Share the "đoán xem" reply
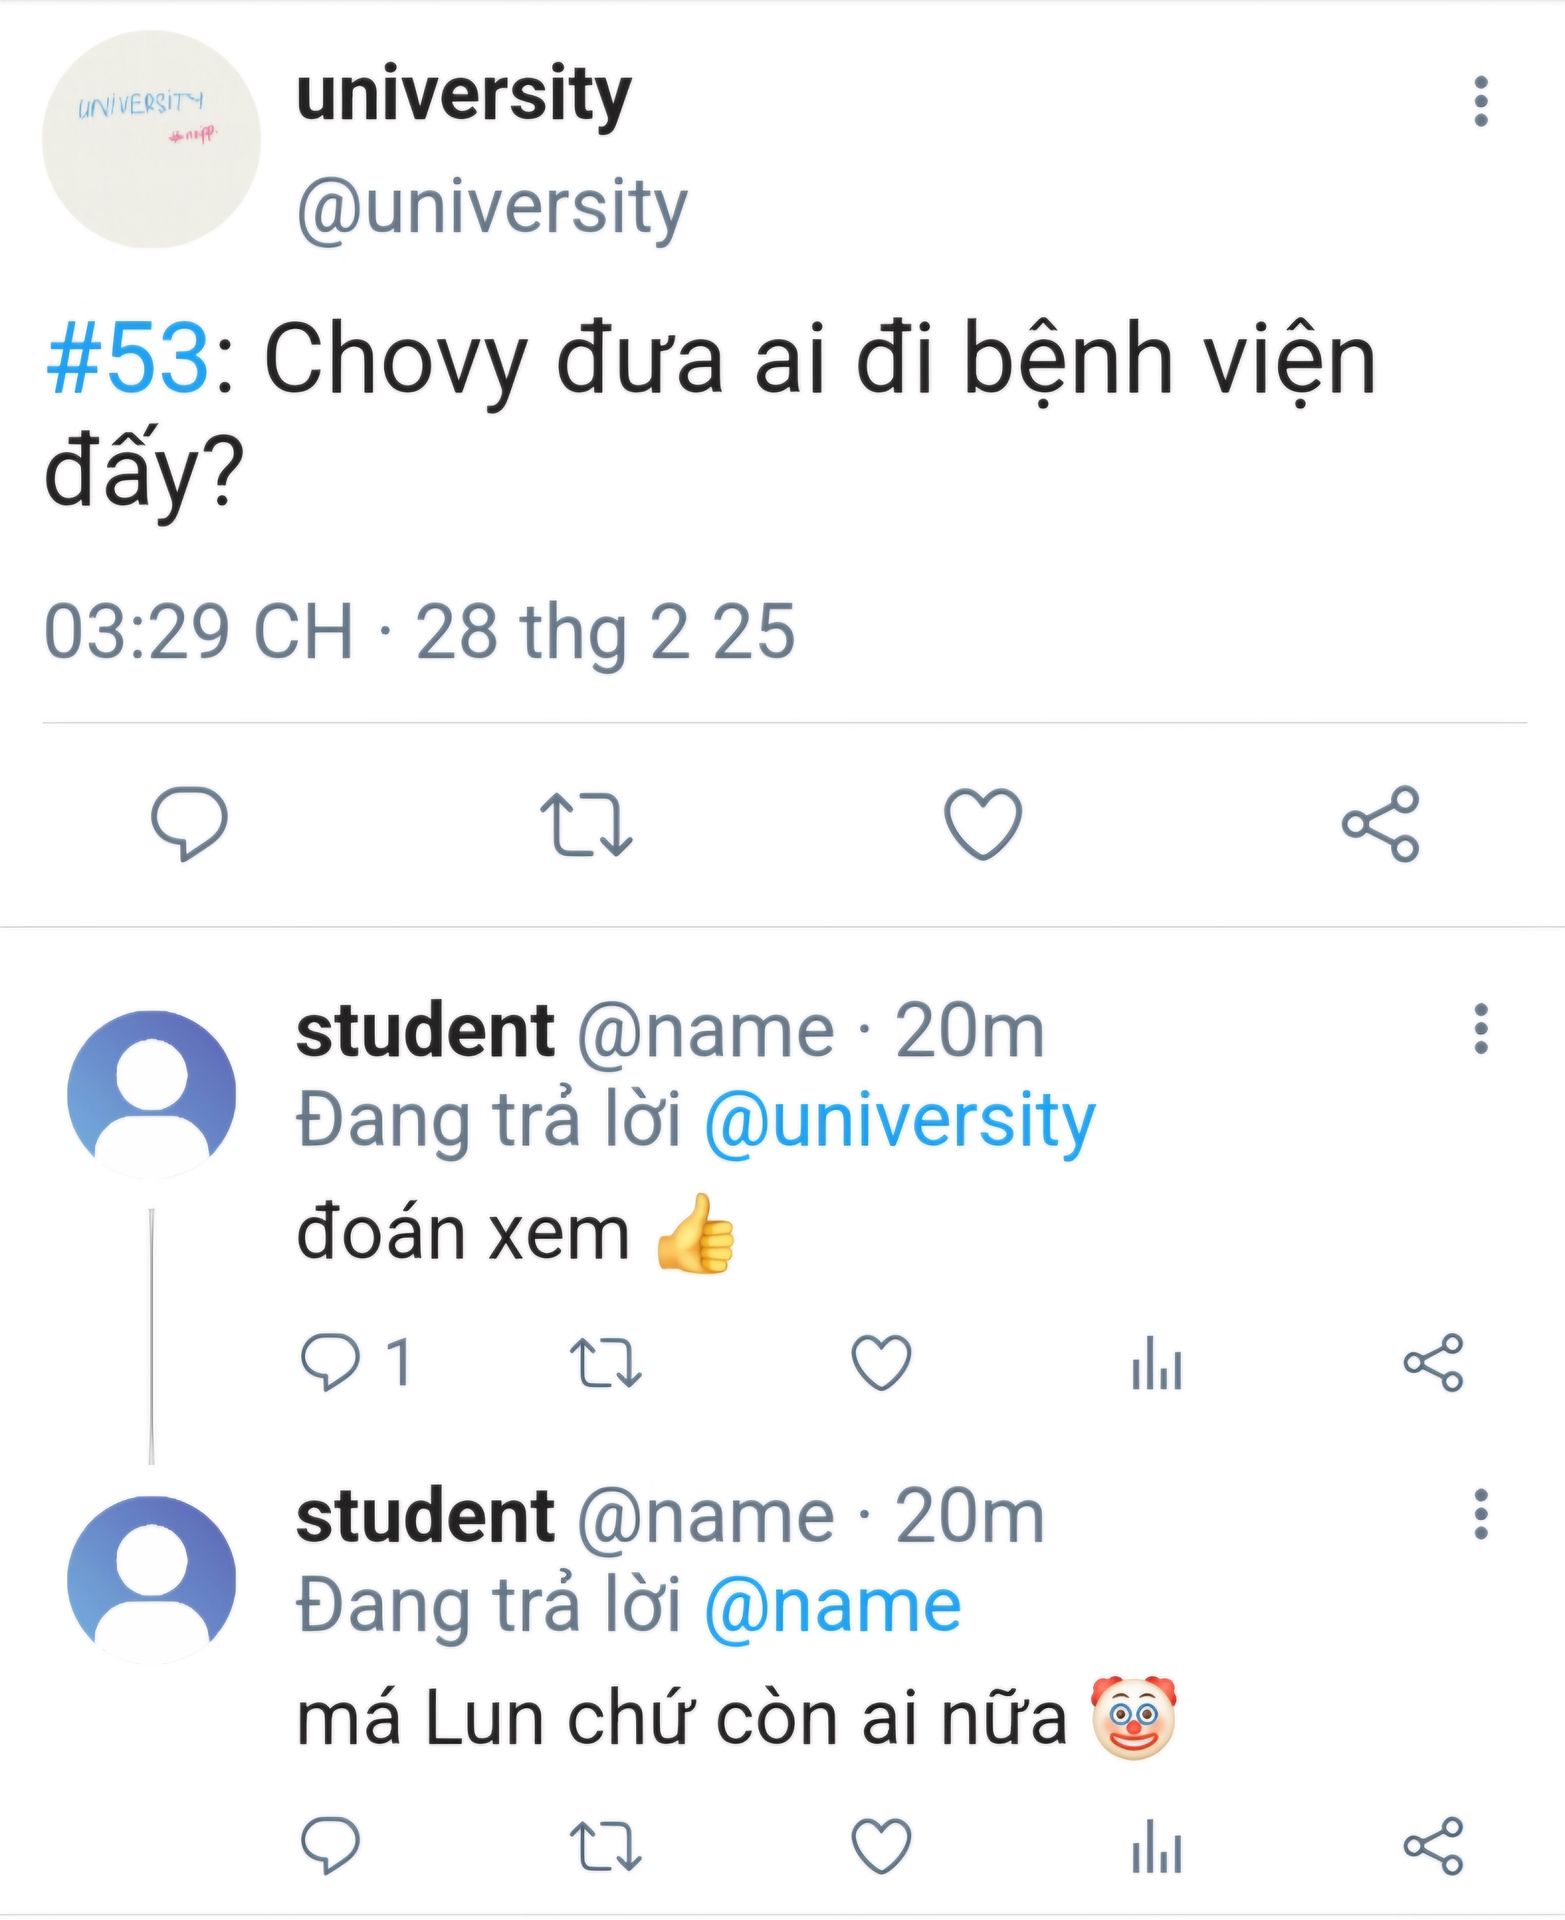The image size is (1565, 1920). point(1433,1363)
